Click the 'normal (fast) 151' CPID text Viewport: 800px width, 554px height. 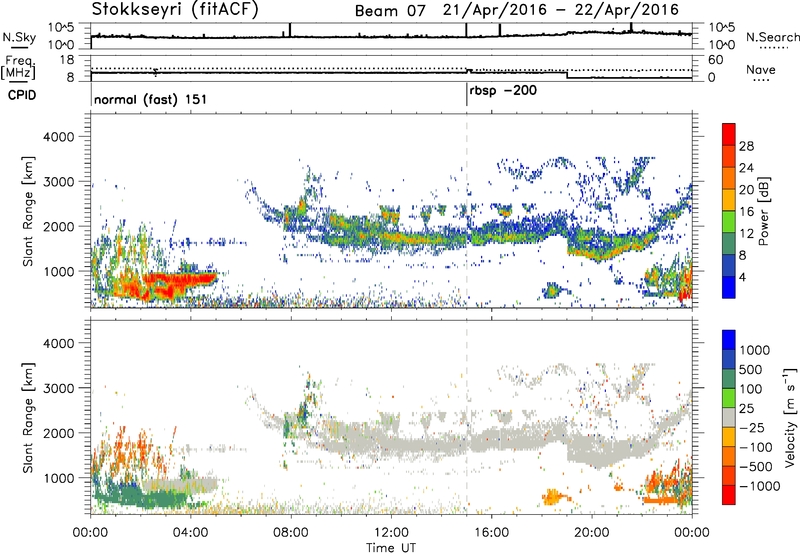tap(151, 99)
